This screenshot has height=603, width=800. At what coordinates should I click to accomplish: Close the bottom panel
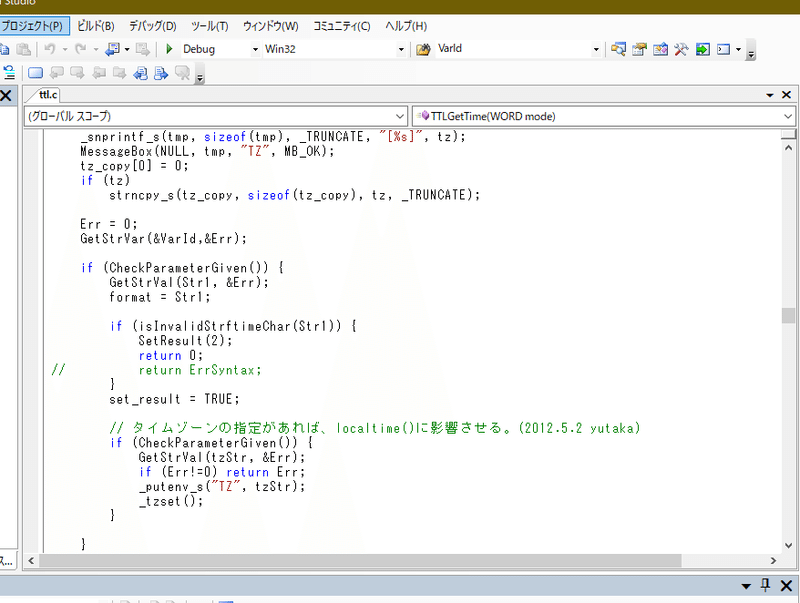786,586
